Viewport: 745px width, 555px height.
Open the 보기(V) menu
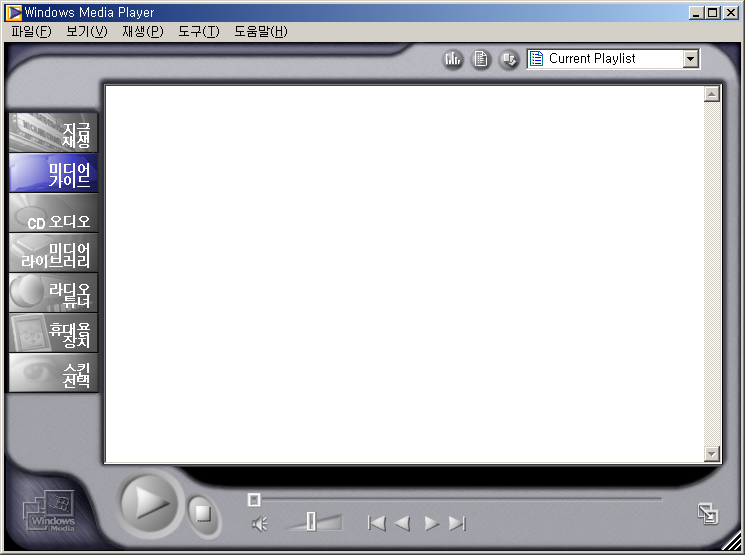point(87,32)
